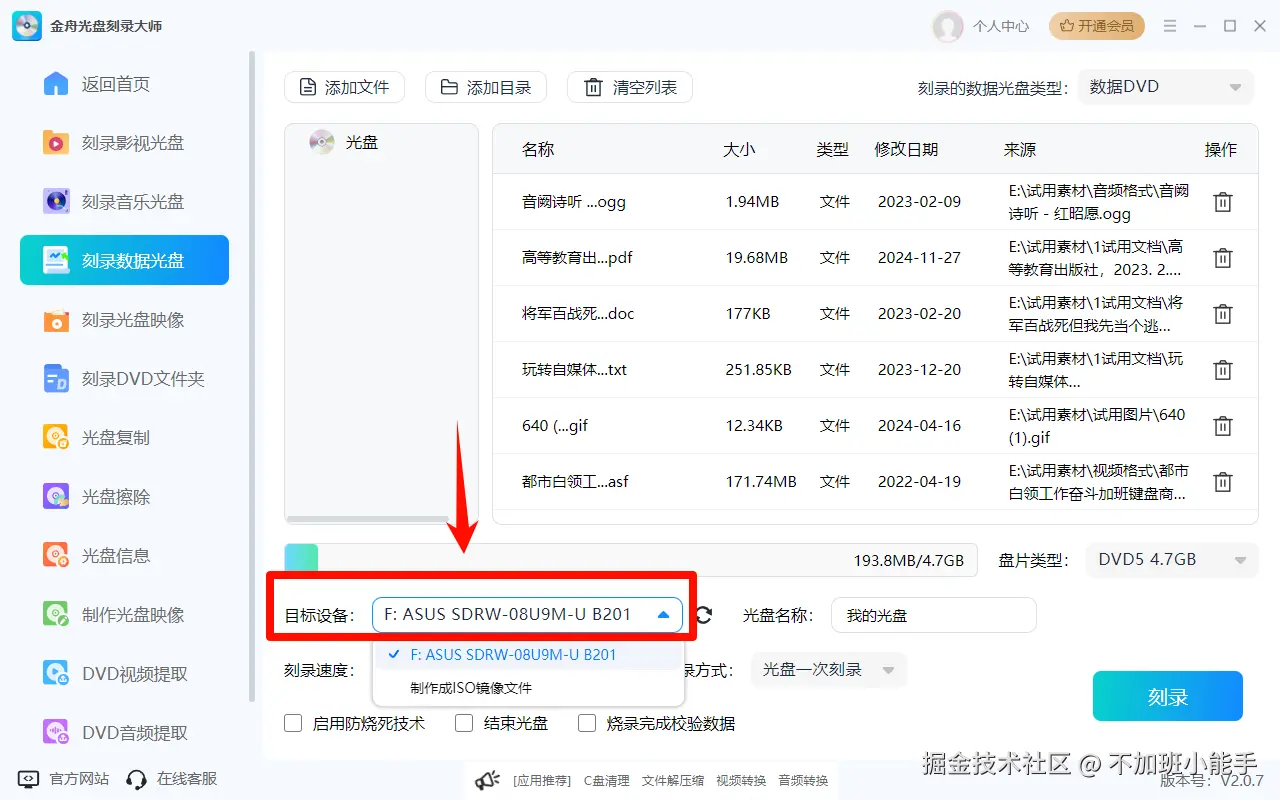Click the app logo in title bar

pyautogui.click(x=27, y=26)
